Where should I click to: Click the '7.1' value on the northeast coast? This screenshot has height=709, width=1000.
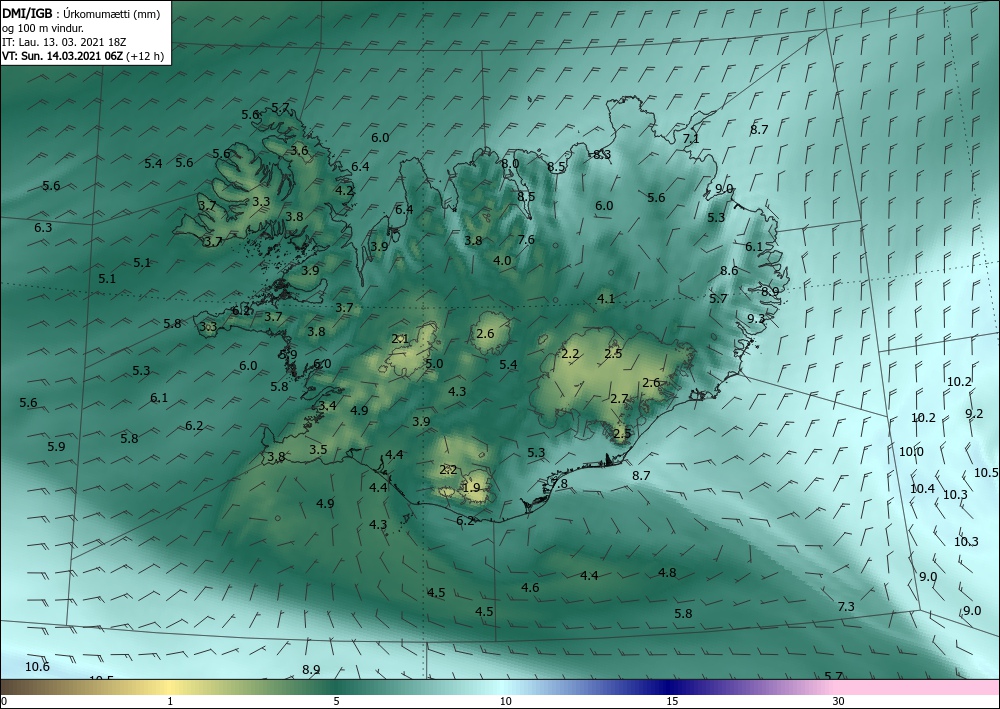(x=691, y=138)
